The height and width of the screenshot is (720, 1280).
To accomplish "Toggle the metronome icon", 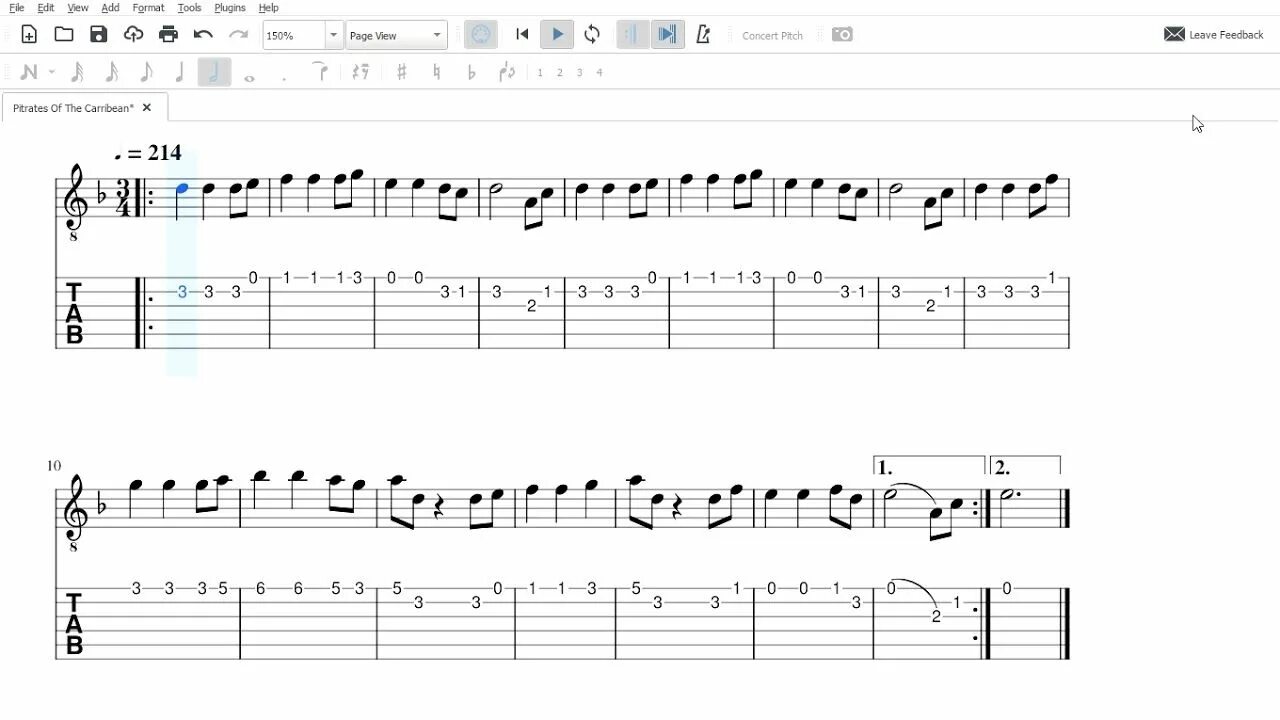I will pos(703,35).
